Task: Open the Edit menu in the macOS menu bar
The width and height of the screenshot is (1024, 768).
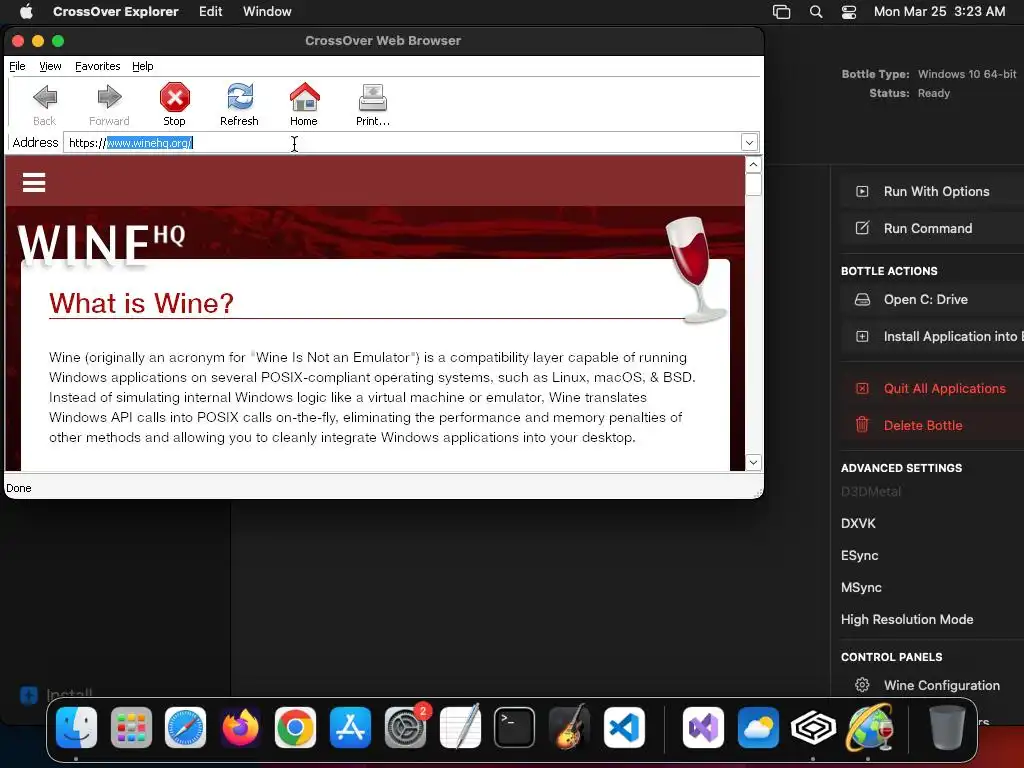Action: [210, 11]
